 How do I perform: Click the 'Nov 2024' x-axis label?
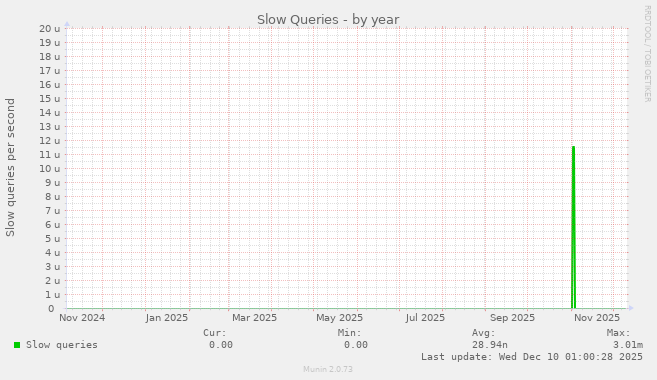click(x=82, y=318)
